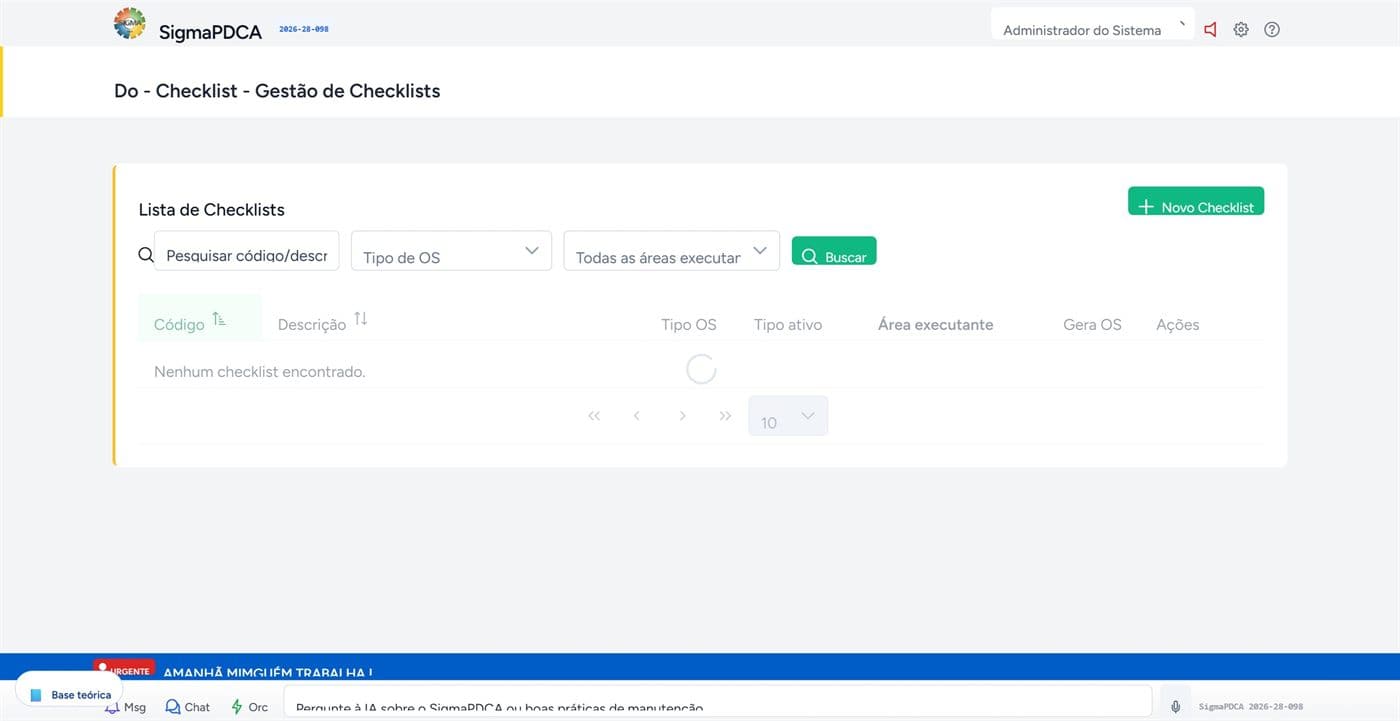Click the SigmaPDCA title text
1400x721 pixels.
(210, 32)
